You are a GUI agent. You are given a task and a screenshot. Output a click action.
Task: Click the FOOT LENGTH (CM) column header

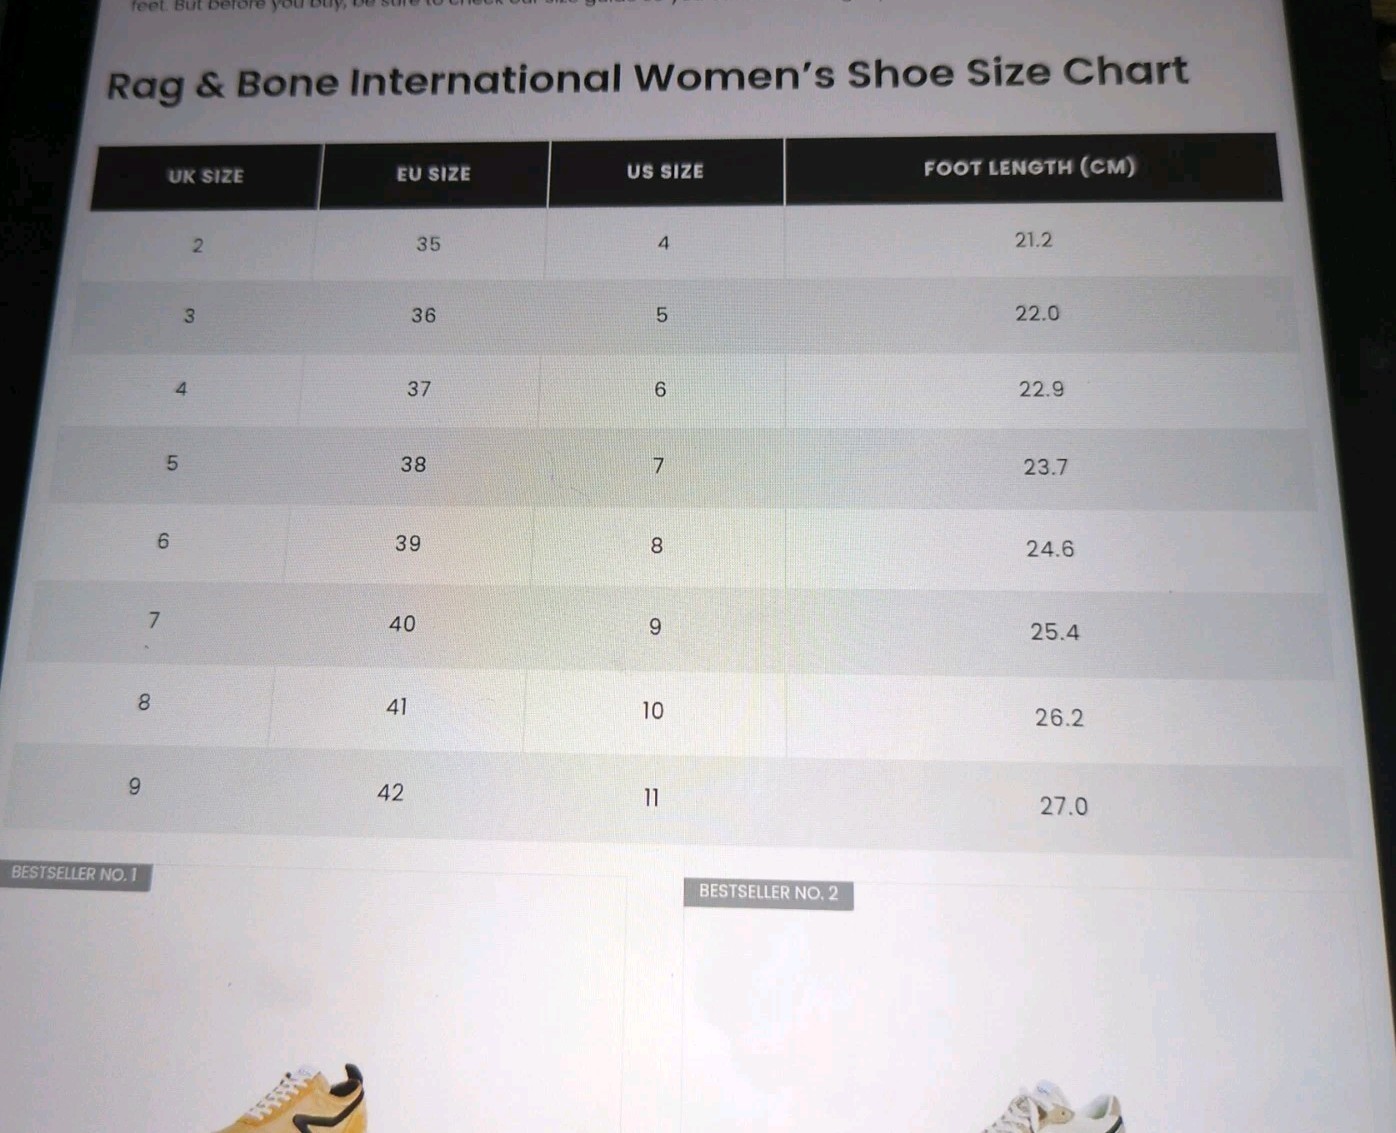(x=1031, y=168)
